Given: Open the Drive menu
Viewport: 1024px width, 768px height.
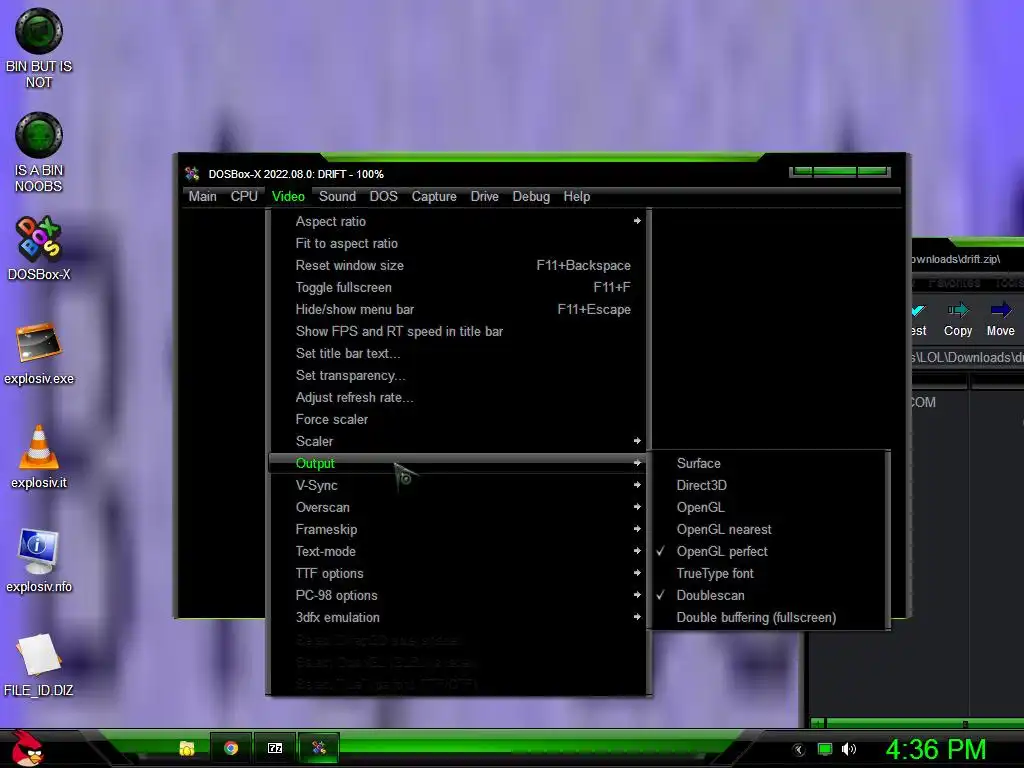Looking at the screenshot, I should [485, 197].
